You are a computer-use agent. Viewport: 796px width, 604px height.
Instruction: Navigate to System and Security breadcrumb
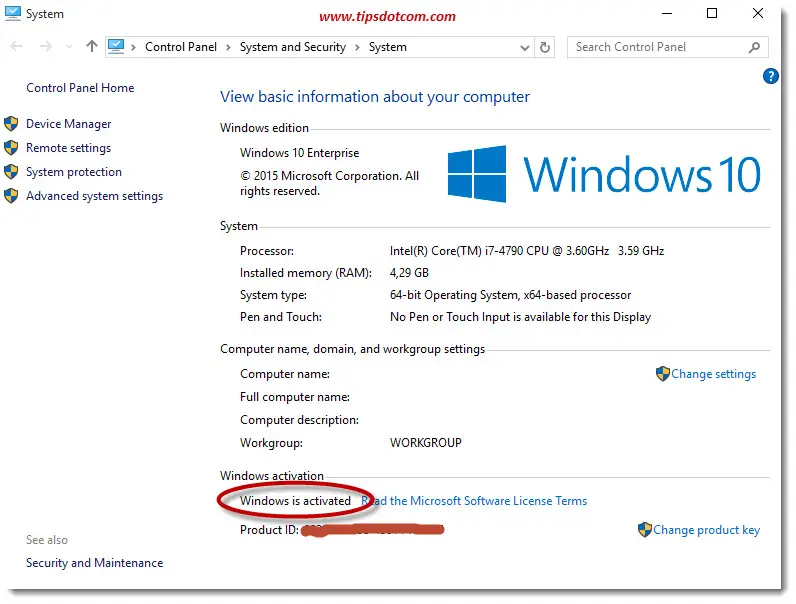coord(292,47)
